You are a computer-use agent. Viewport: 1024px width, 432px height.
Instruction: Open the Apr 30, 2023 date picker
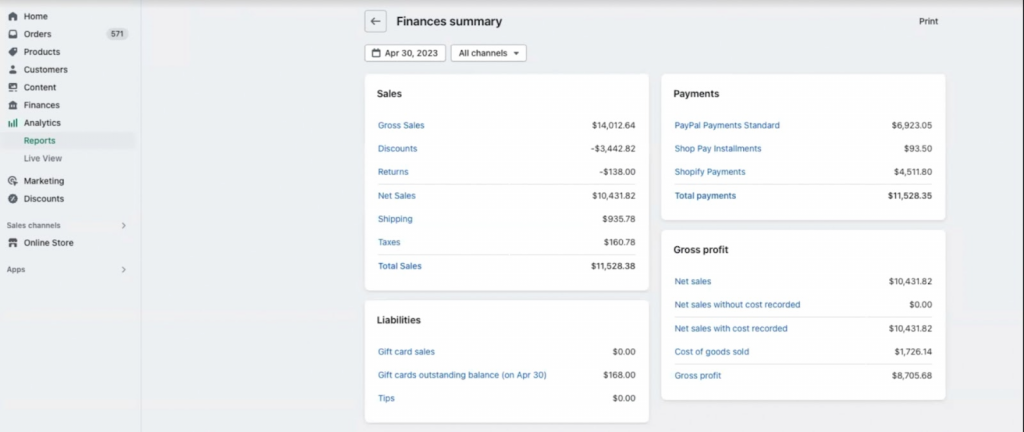click(x=405, y=53)
